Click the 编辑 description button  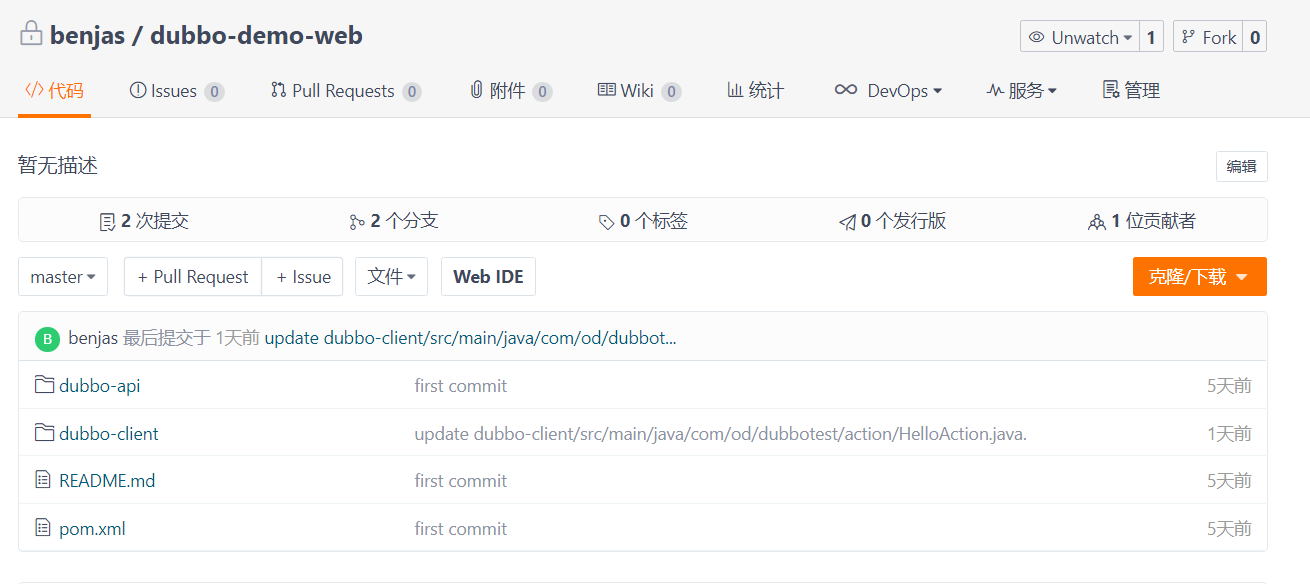1241,167
